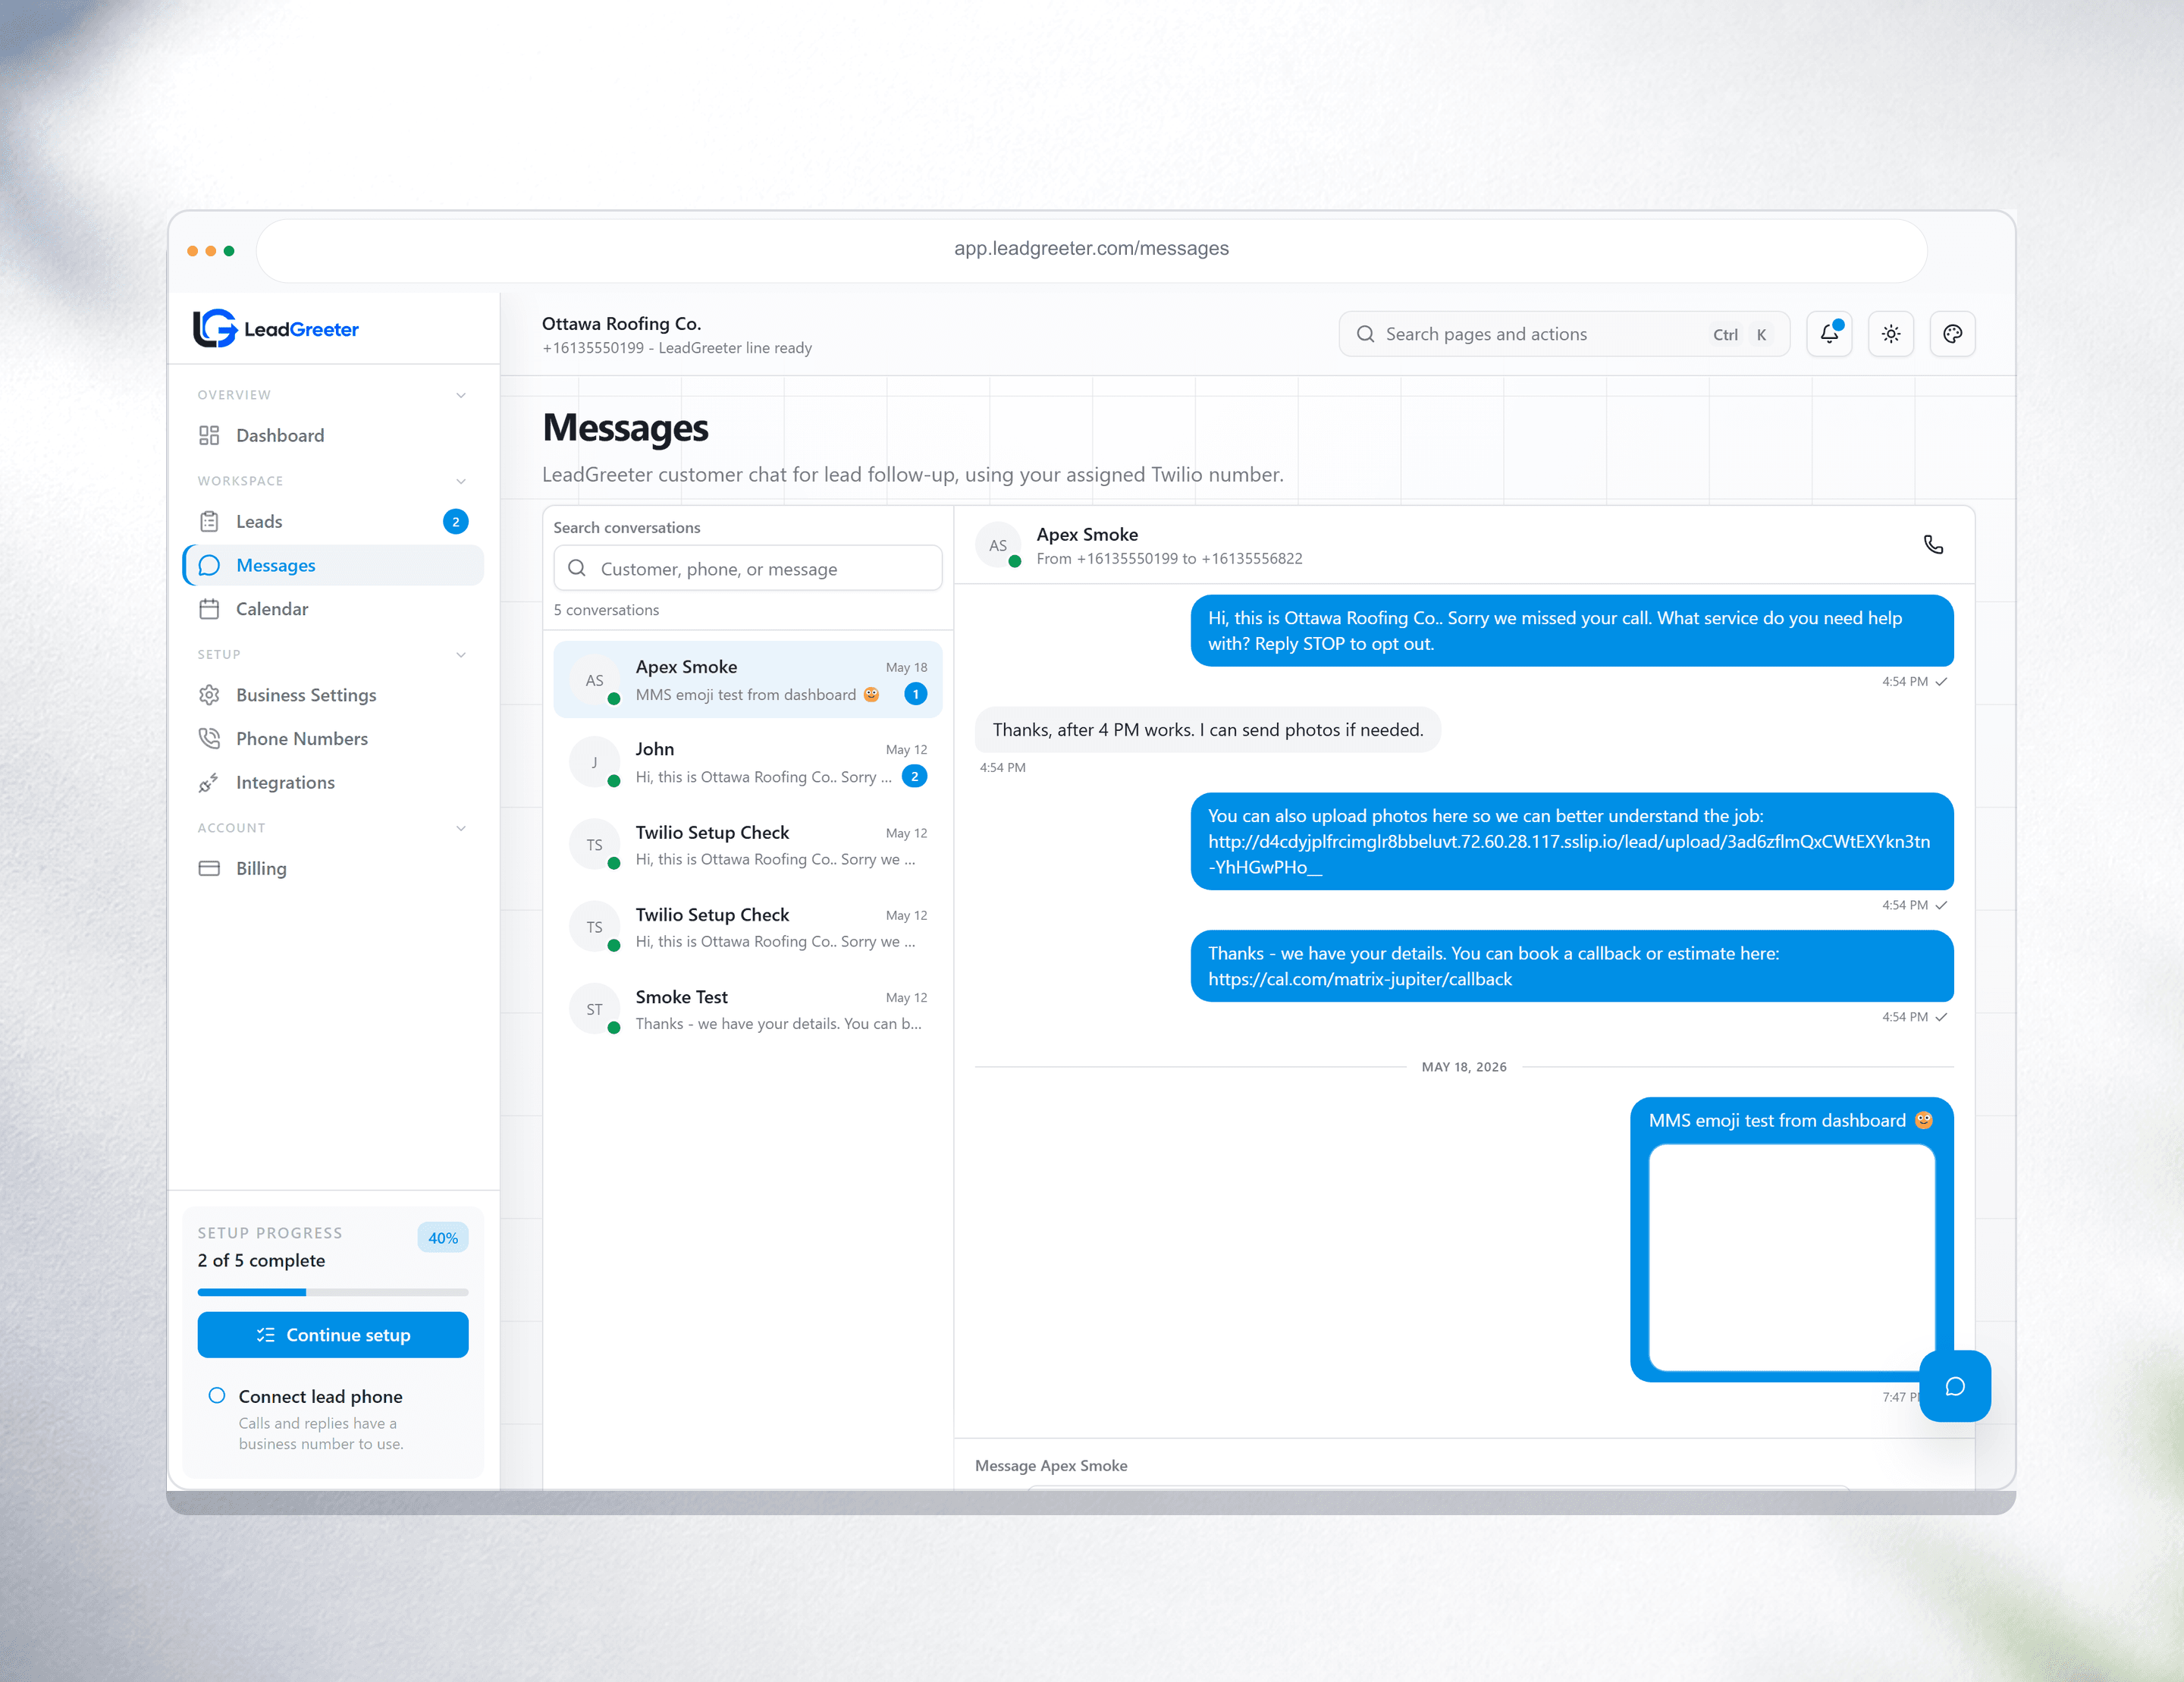
Task: Open the theme palette icon
Action: coord(1952,334)
